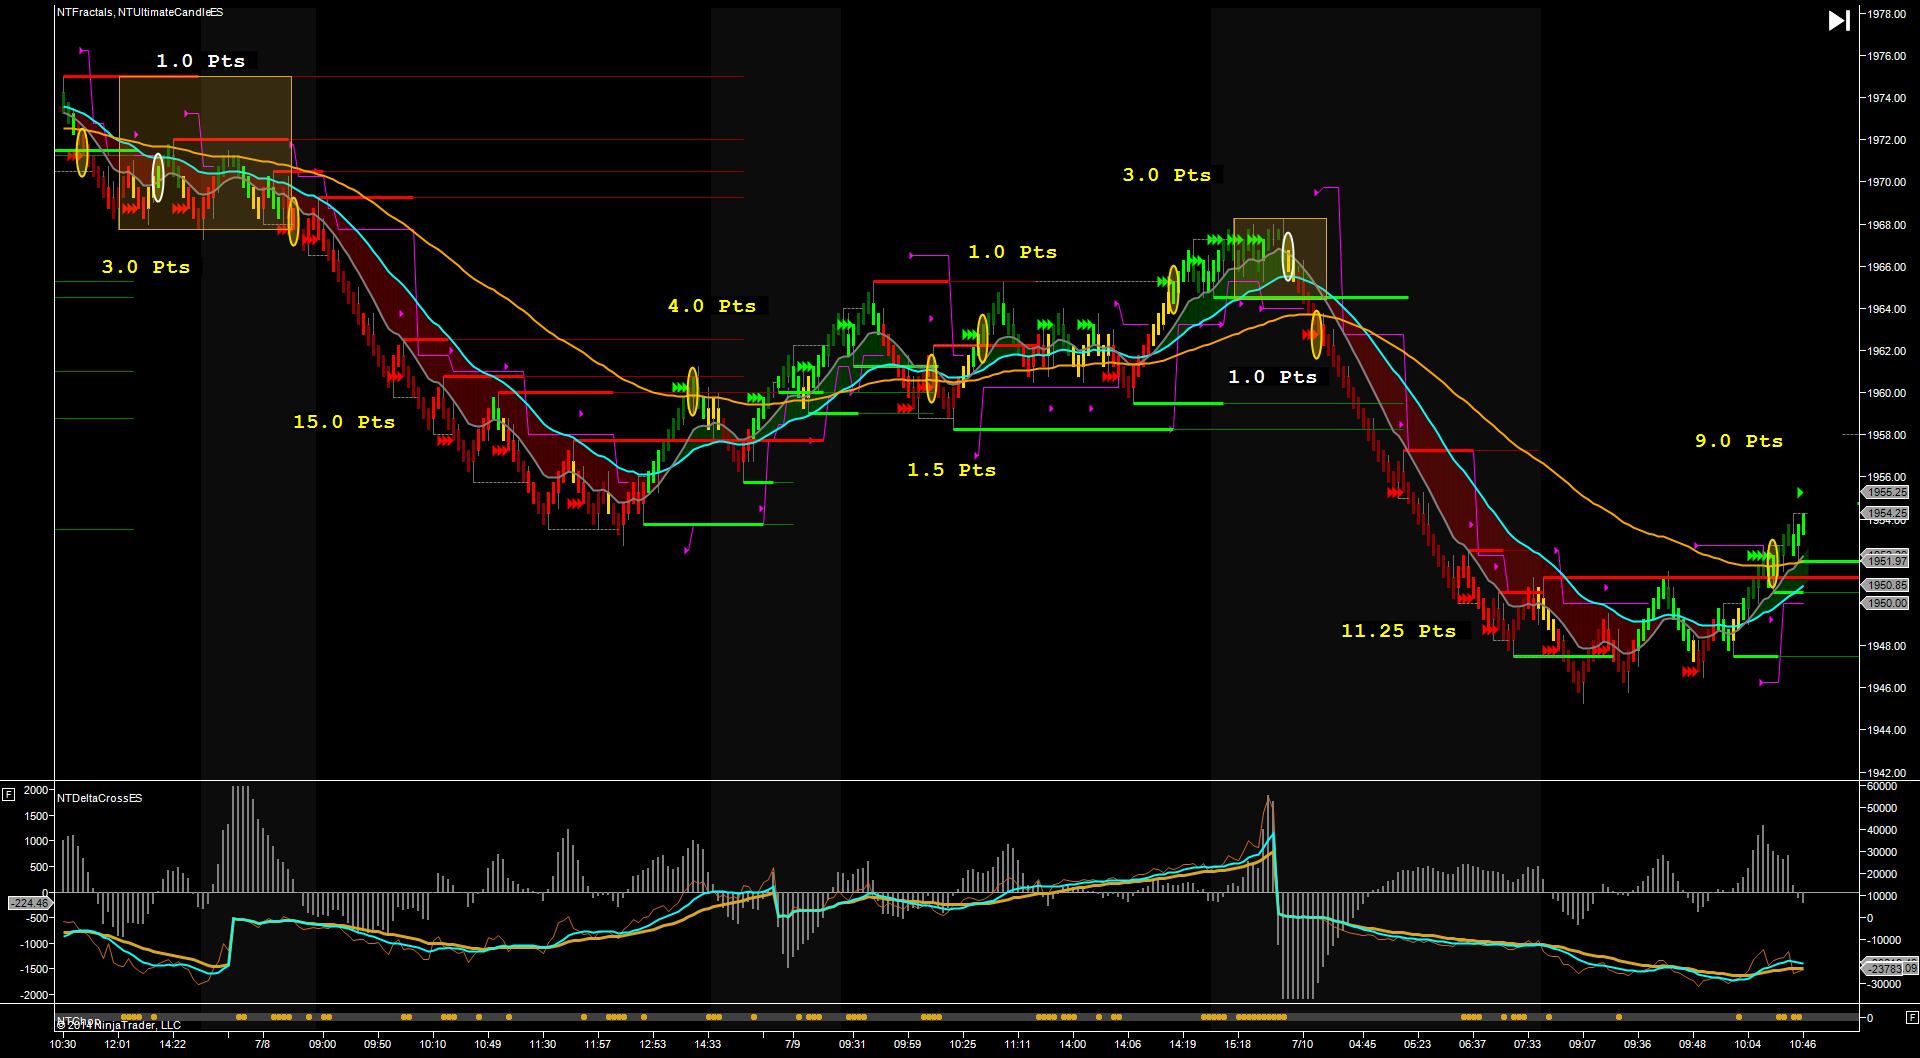Screen dimensions: 1920x1058
Task: Click the 7/10 date label on time axis
Action: tap(1302, 1044)
